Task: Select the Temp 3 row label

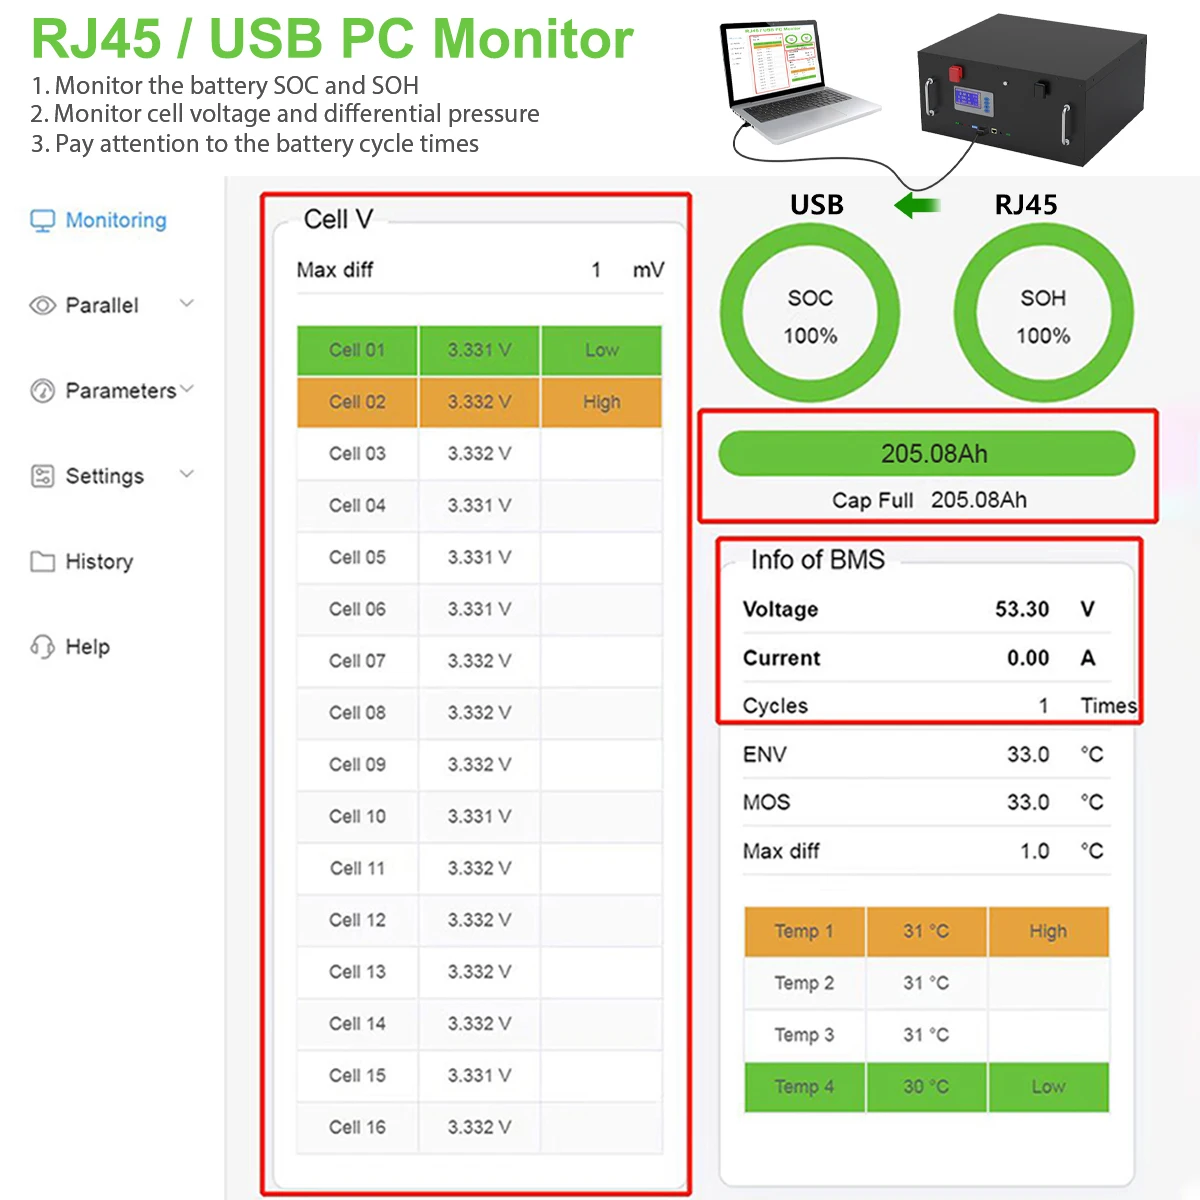Action: point(804,1036)
